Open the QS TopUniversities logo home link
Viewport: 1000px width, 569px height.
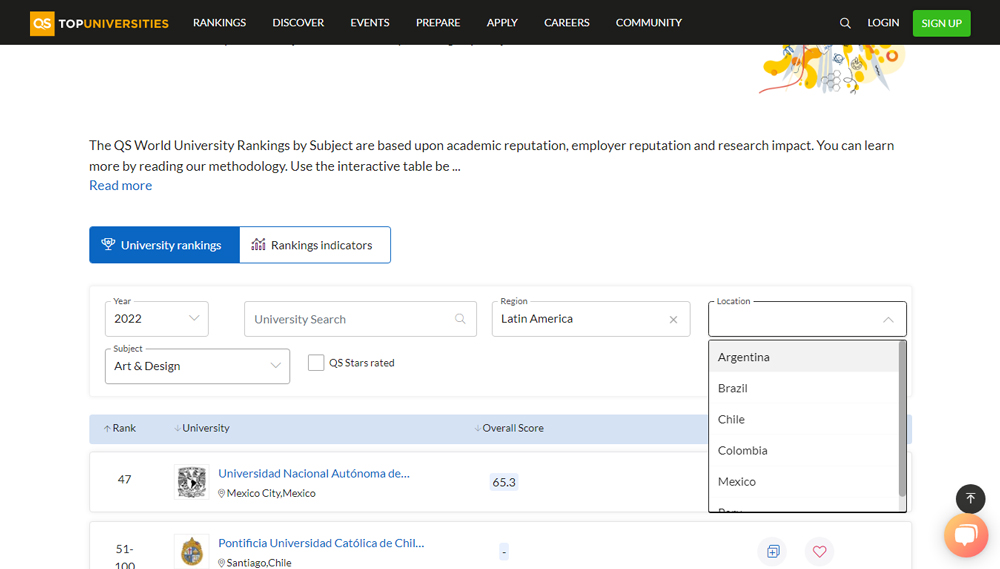[x=99, y=23]
